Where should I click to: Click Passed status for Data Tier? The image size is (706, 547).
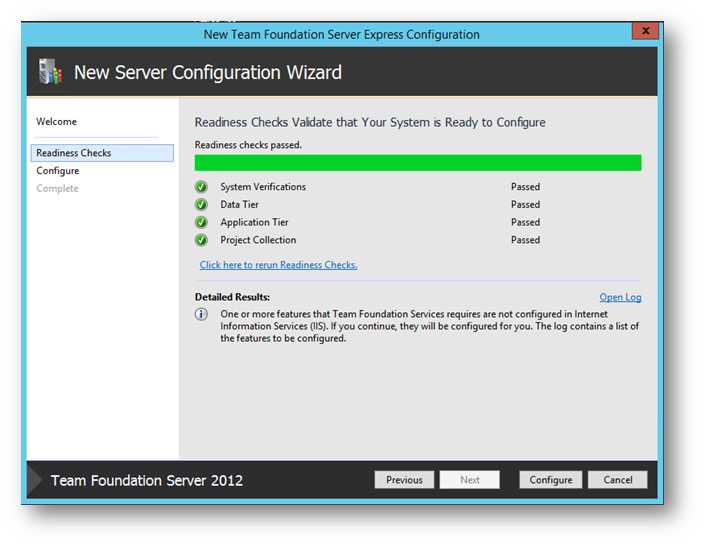tap(525, 204)
